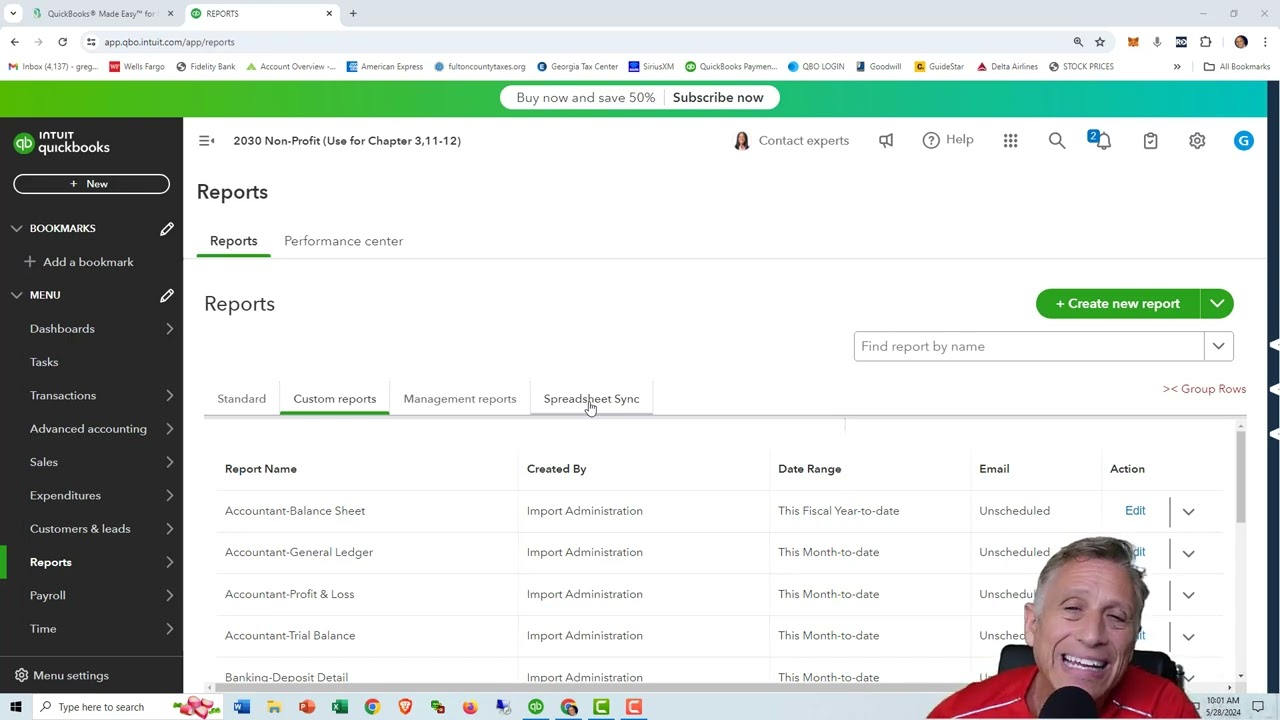Click the Subscribe now button

[x=718, y=98]
